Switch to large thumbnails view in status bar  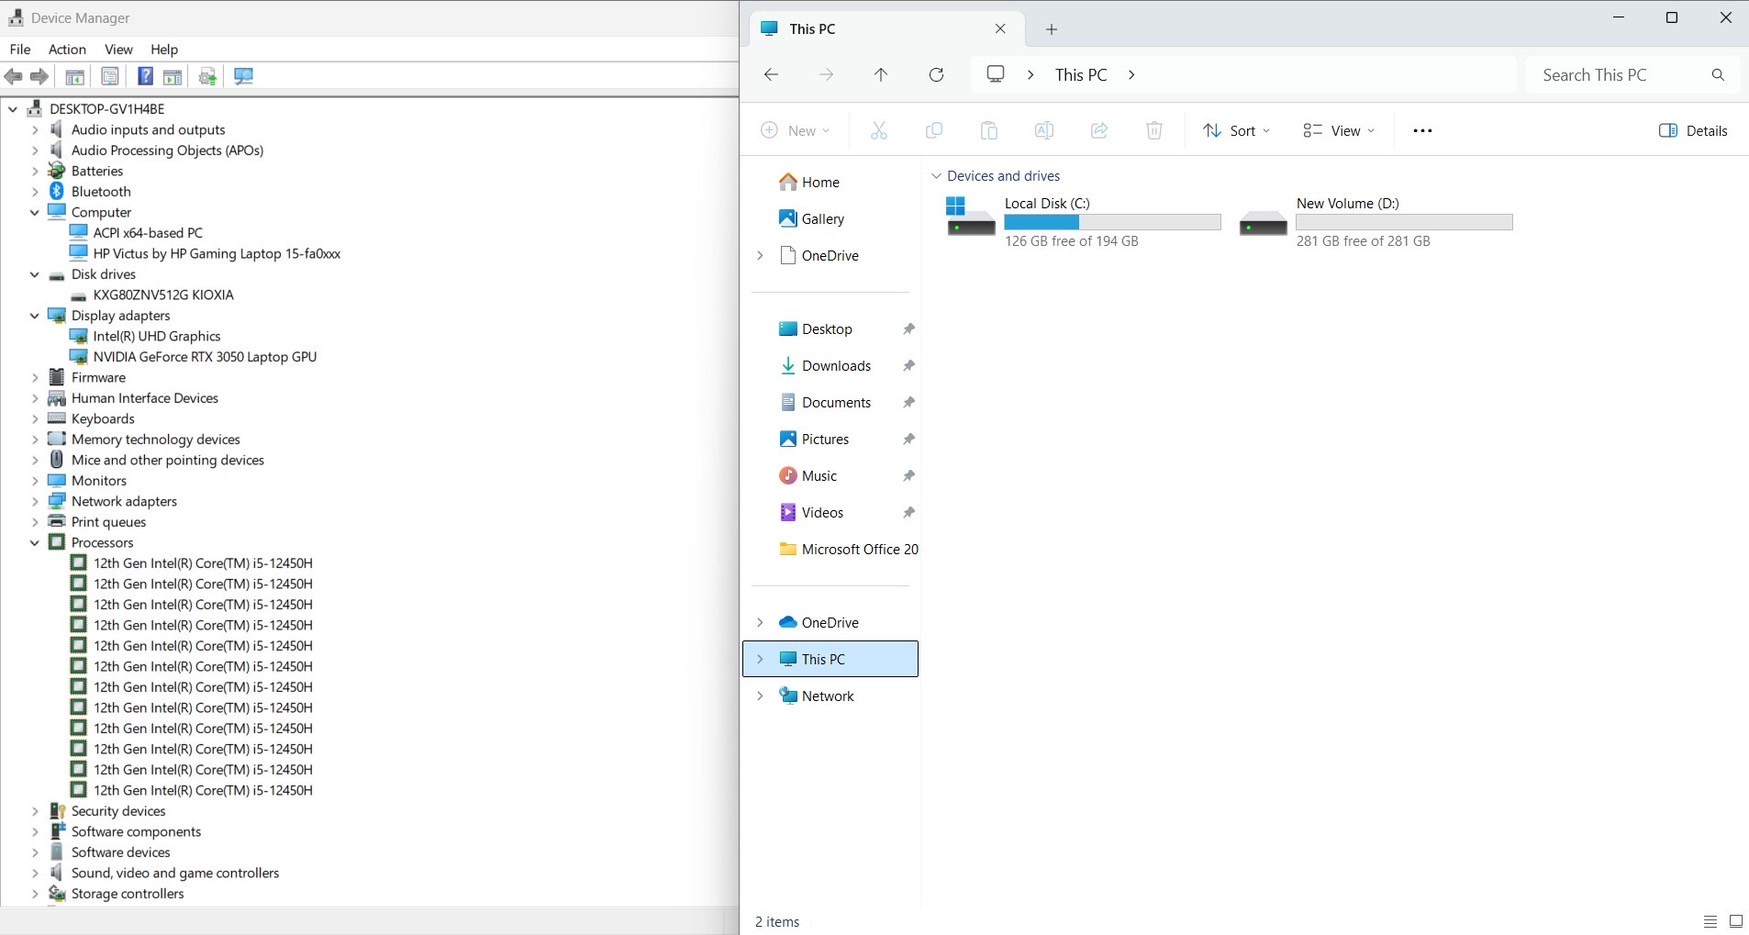pyautogui.click(x=1736, y=921)
